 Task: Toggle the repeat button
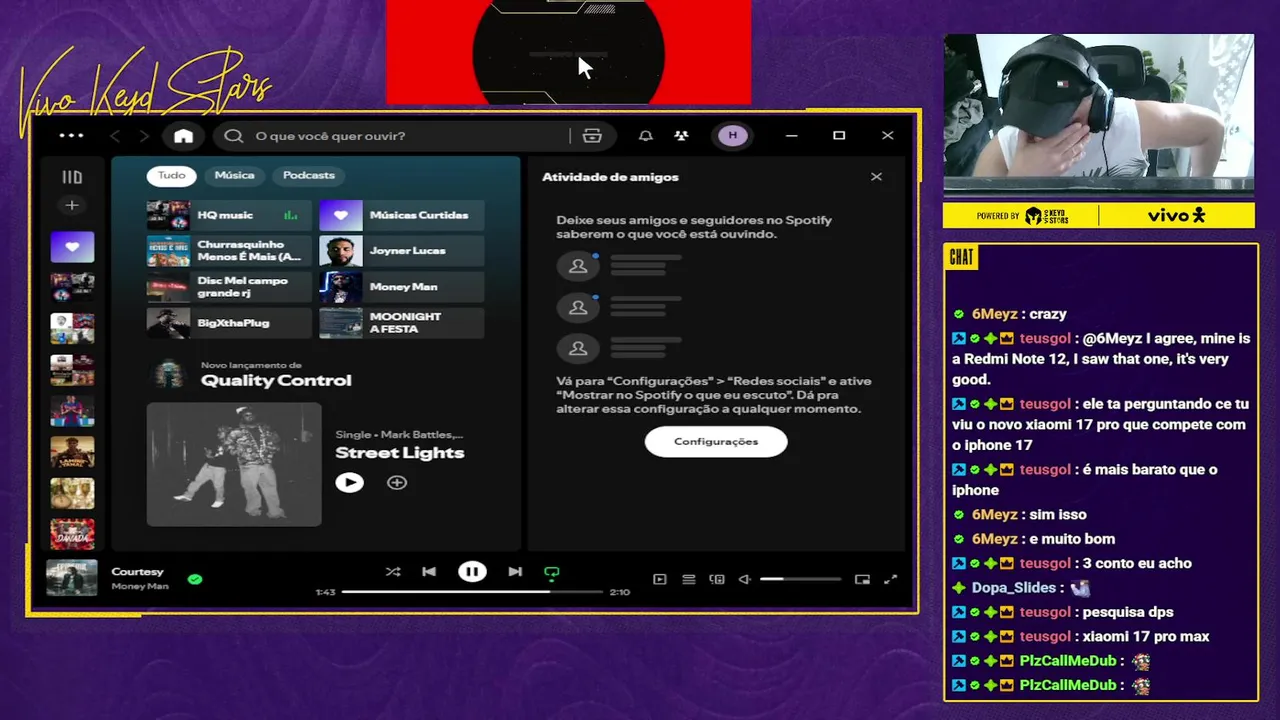(552, 573)
